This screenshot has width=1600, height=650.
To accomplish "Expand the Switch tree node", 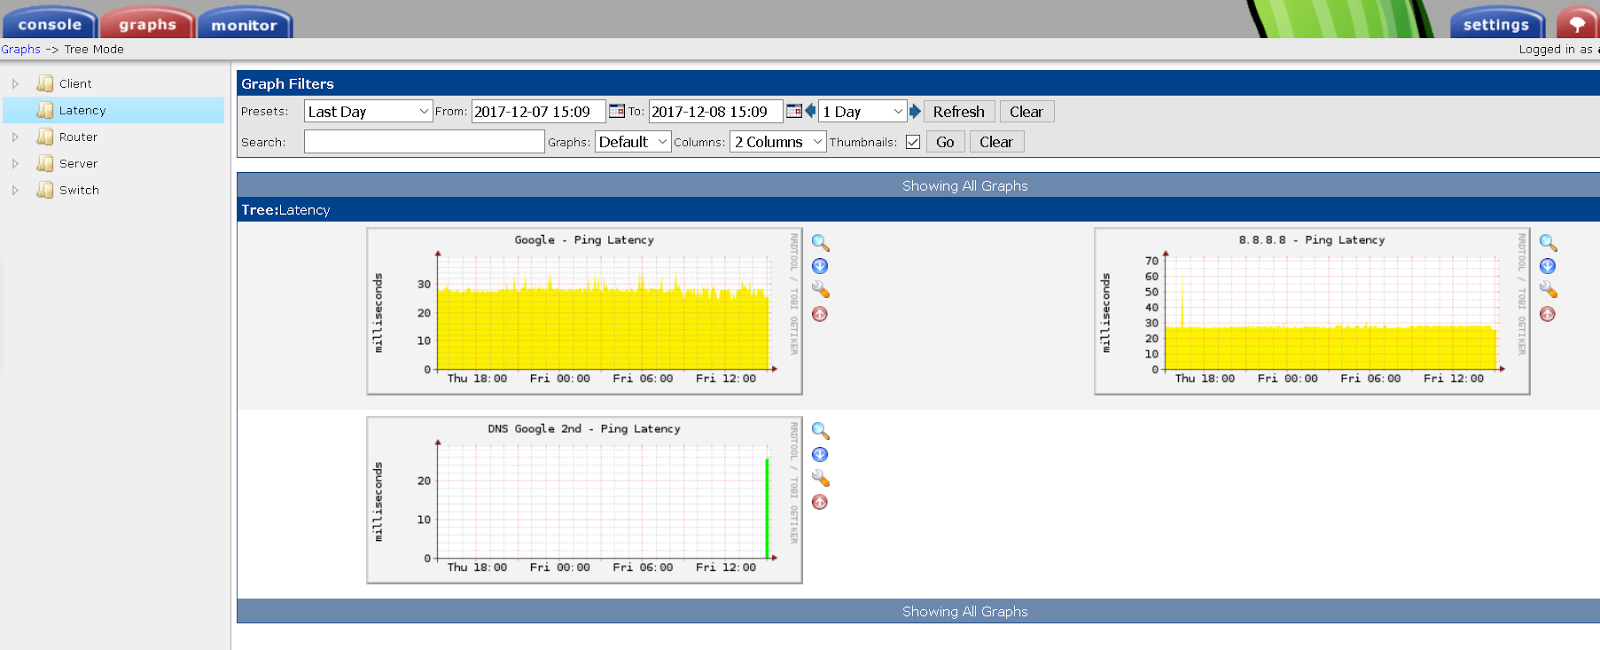I will pyautogui.click(x=15, y=190).
